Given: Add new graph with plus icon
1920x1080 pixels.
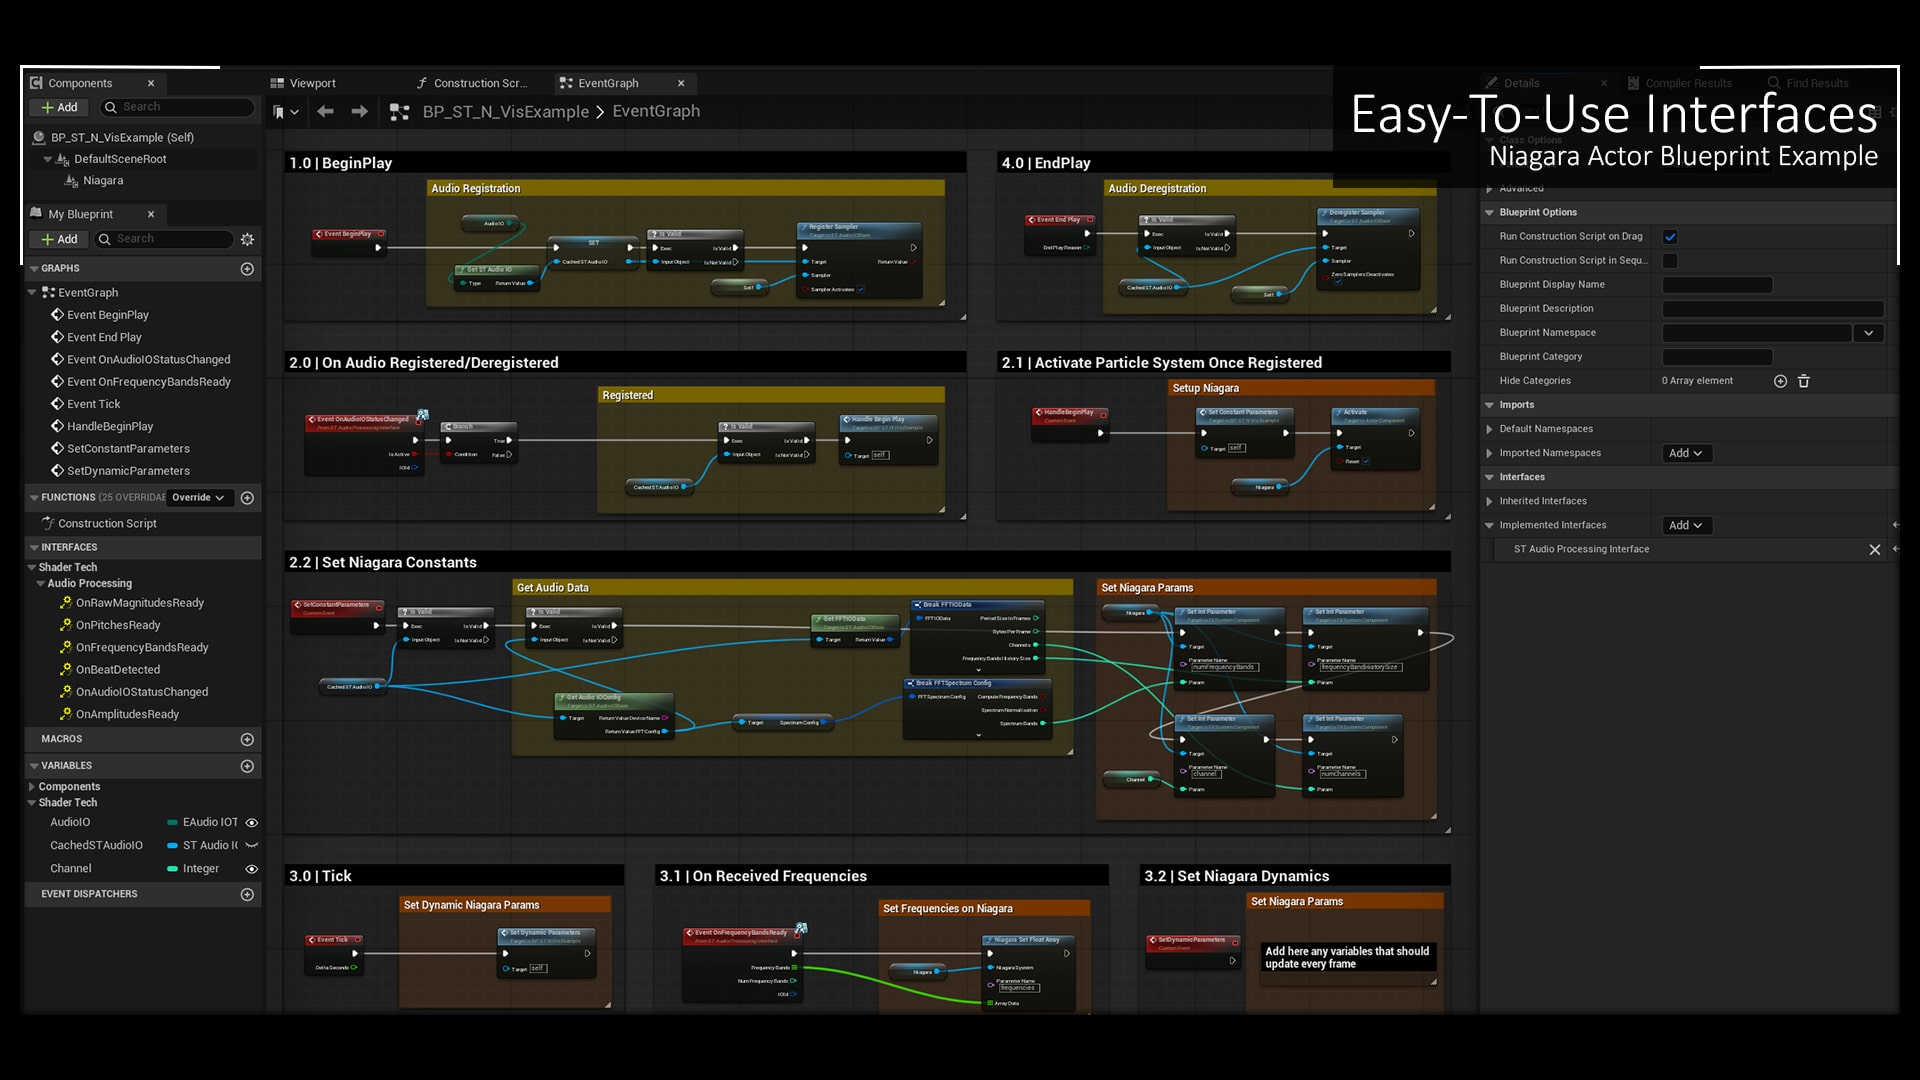Looking at the screenshot, I should pyautogui.click(x=247, y=269).
